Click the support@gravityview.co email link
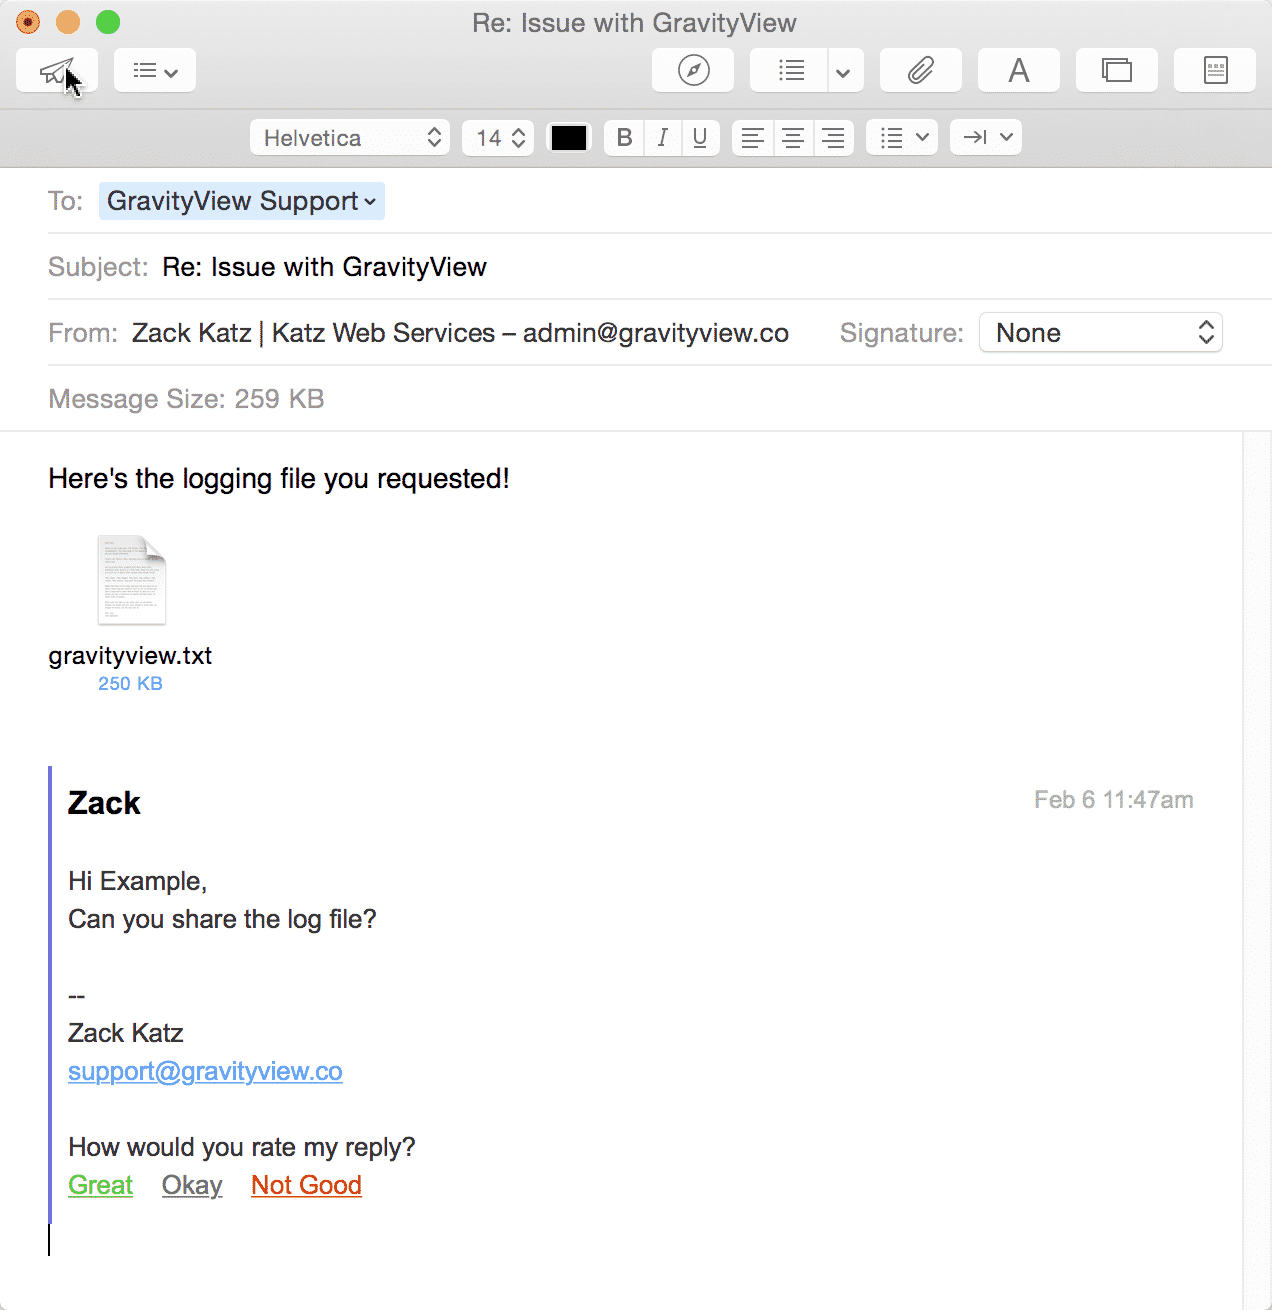1272x1310 pixels. pos(205,1071)
